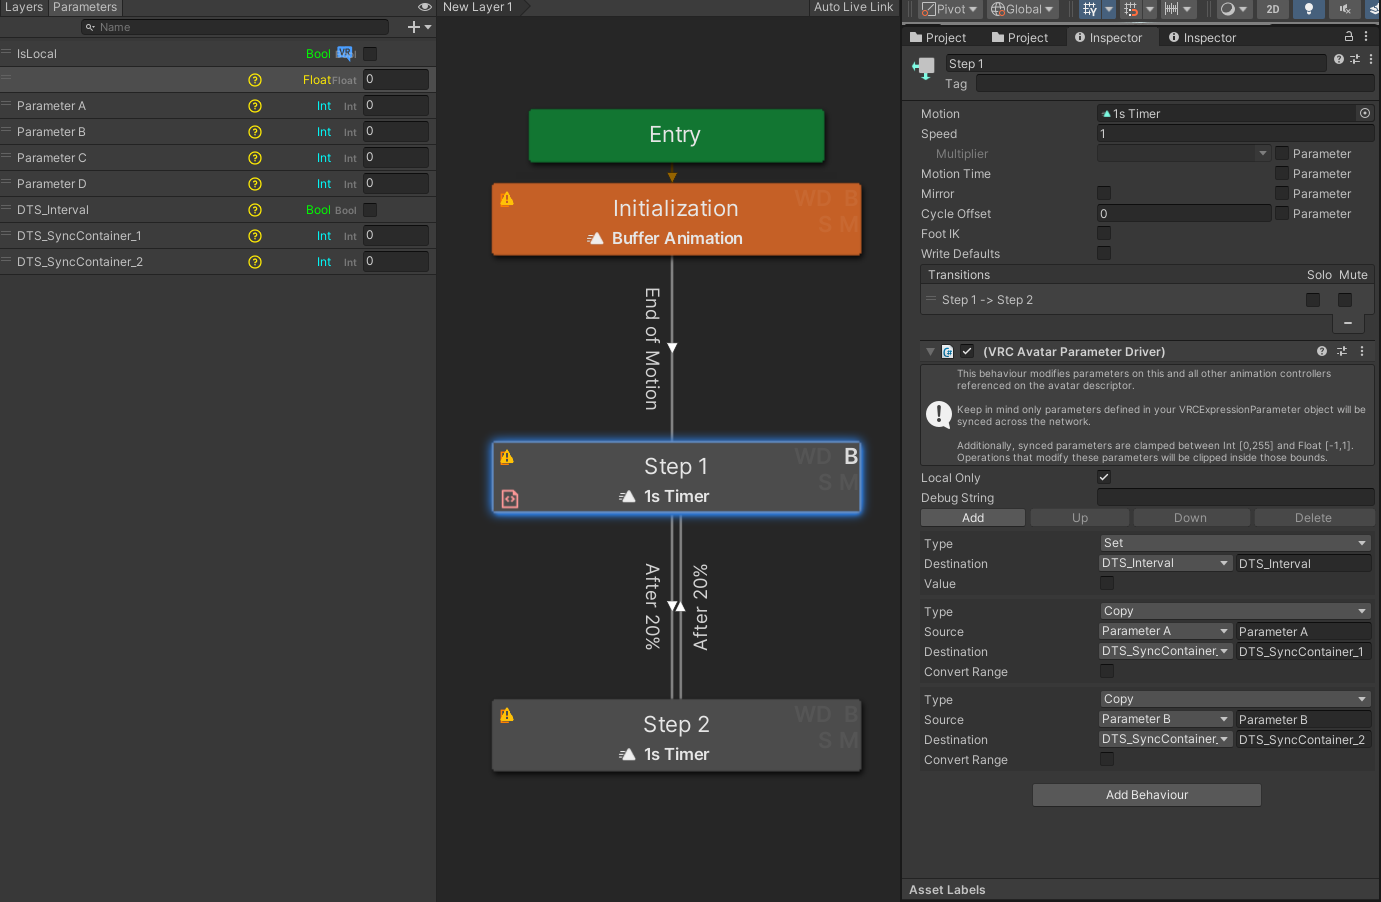Click the VR badge icon on IsLocal row

pyautogui.click(x=345, y=53)
